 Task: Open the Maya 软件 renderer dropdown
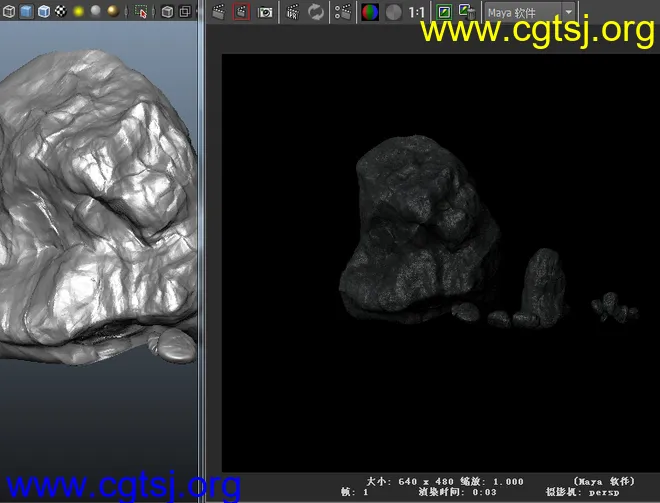point(520,12)
